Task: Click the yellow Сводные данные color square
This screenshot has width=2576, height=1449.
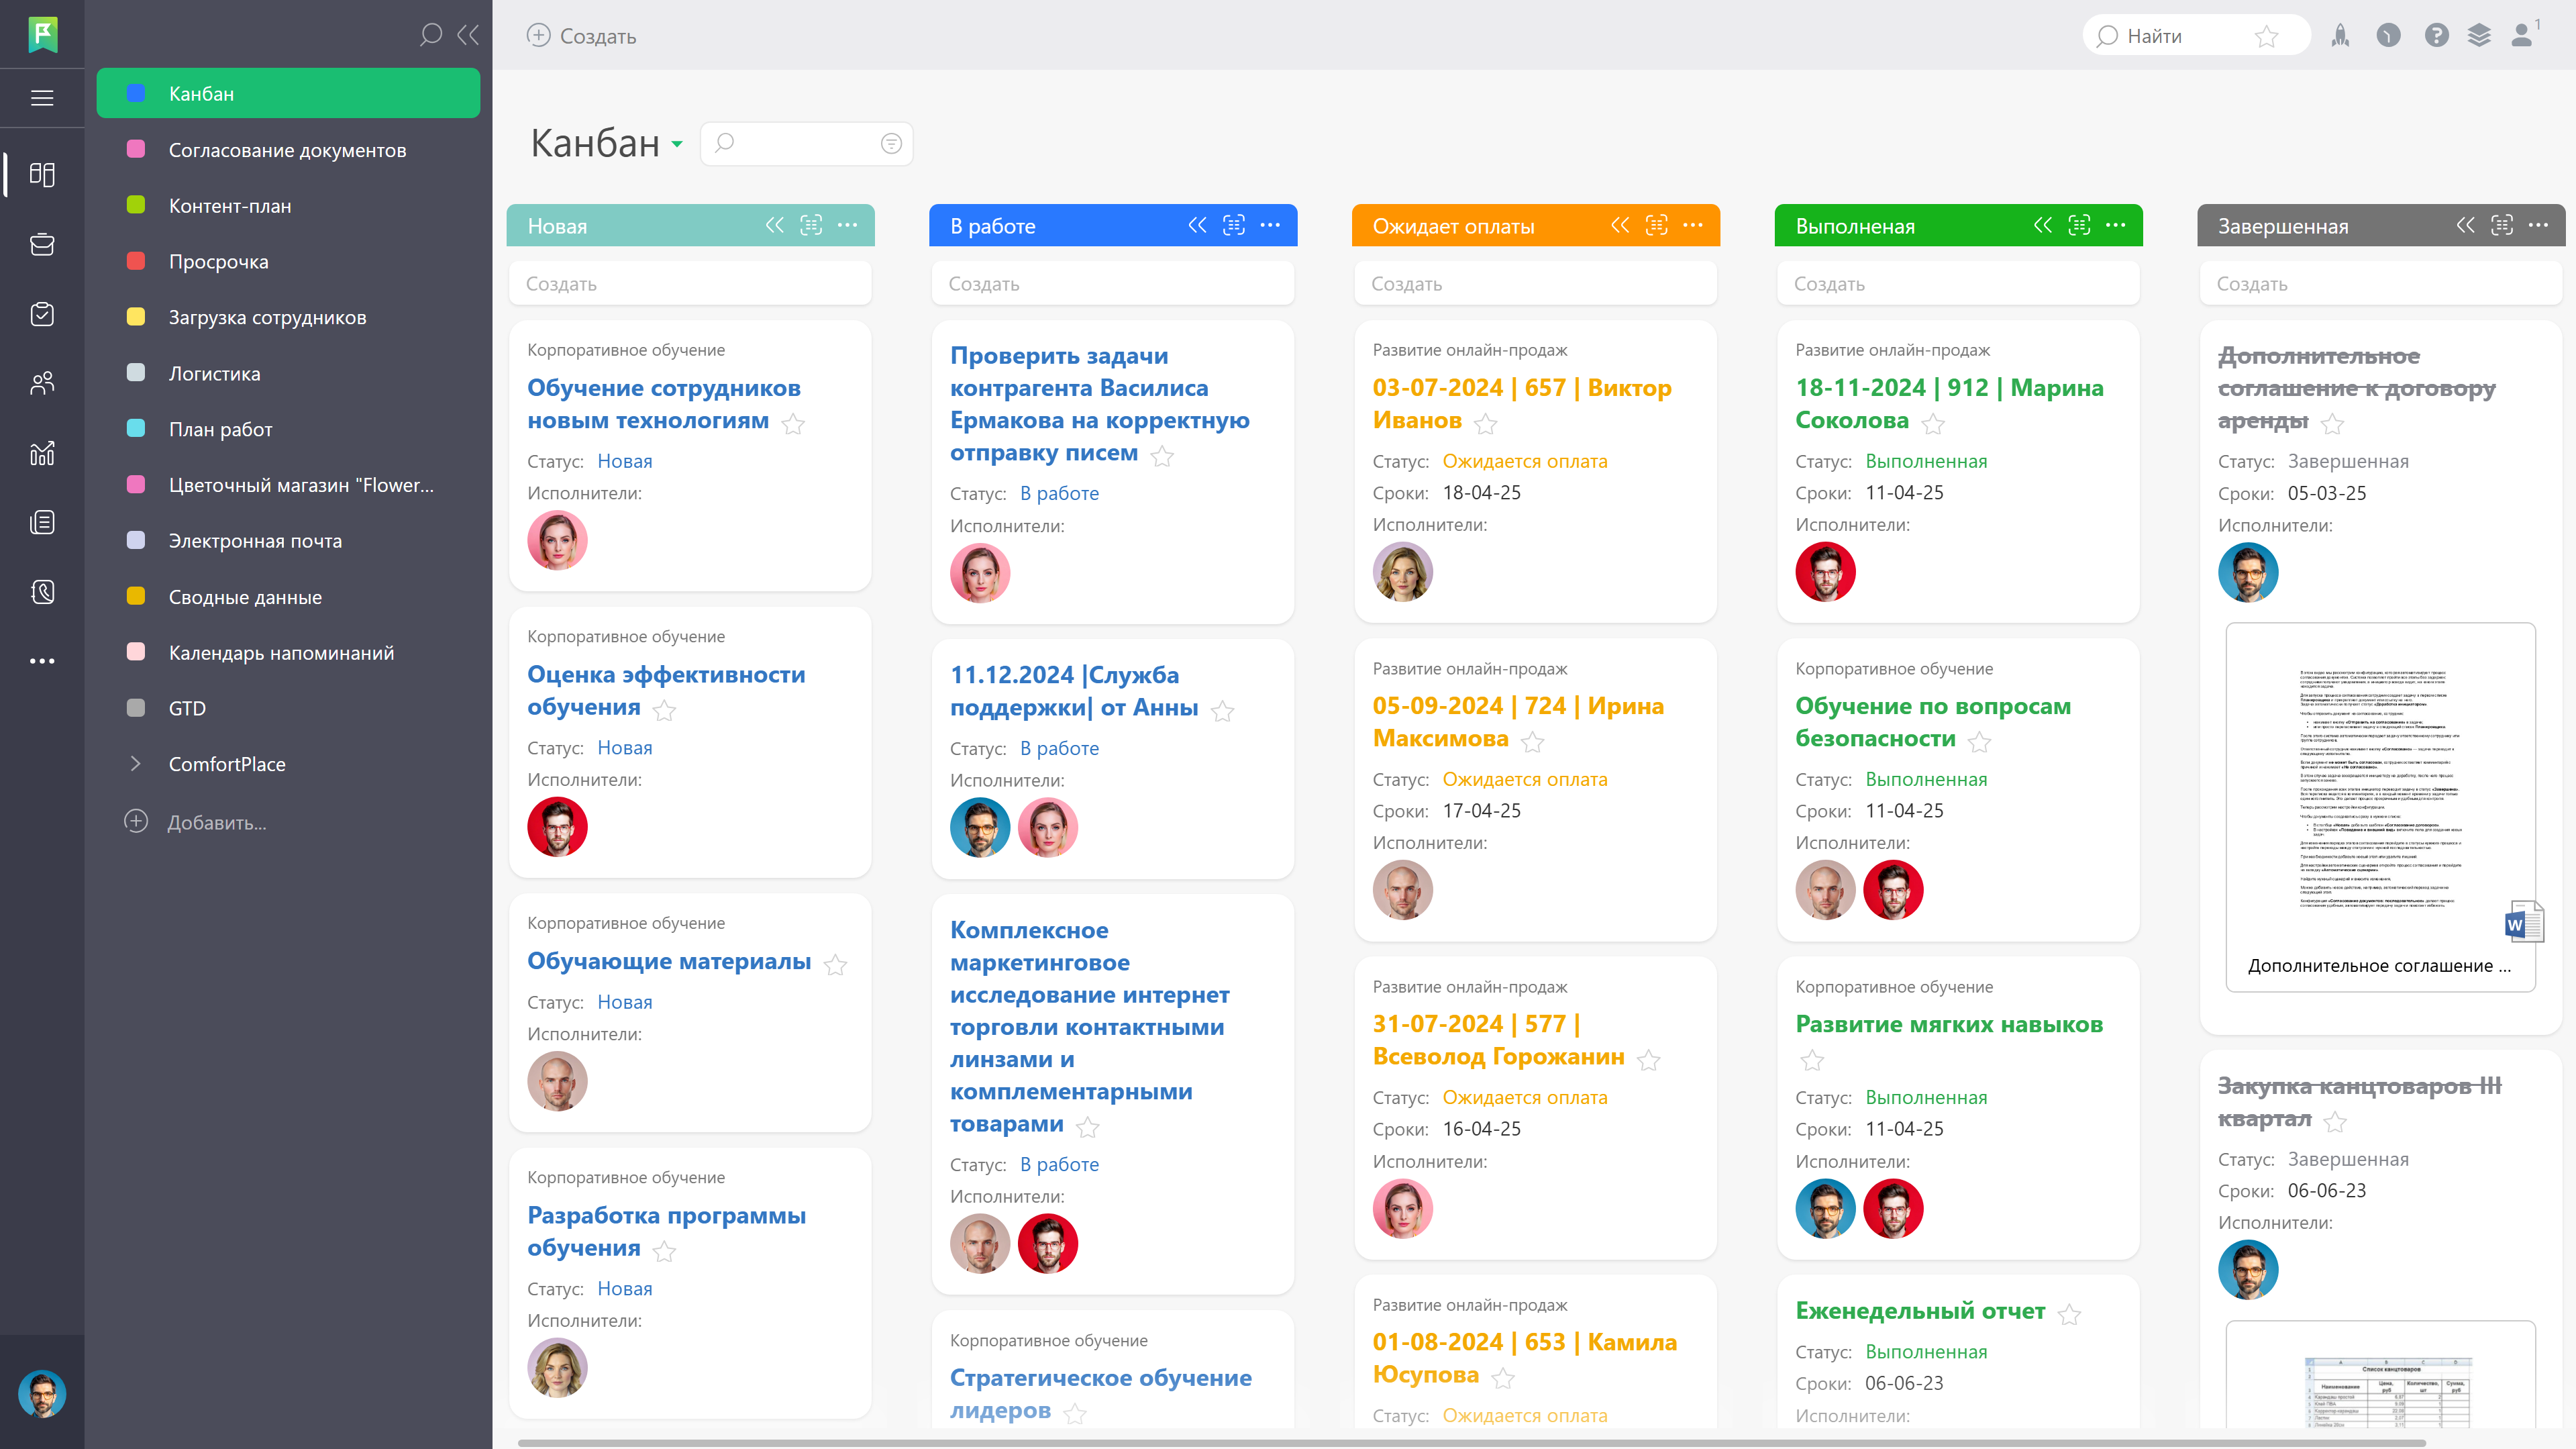Action: tap(136, 597)
